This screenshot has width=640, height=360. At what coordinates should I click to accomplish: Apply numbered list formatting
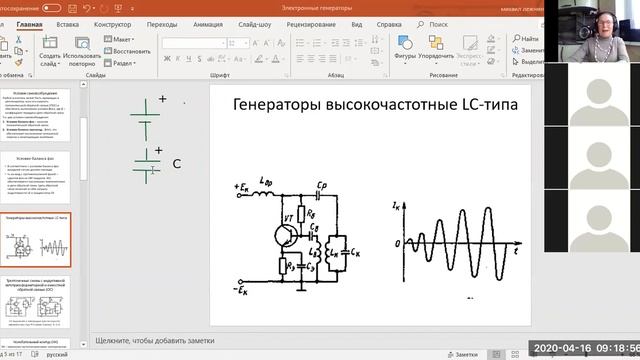(x=318, y=43)
